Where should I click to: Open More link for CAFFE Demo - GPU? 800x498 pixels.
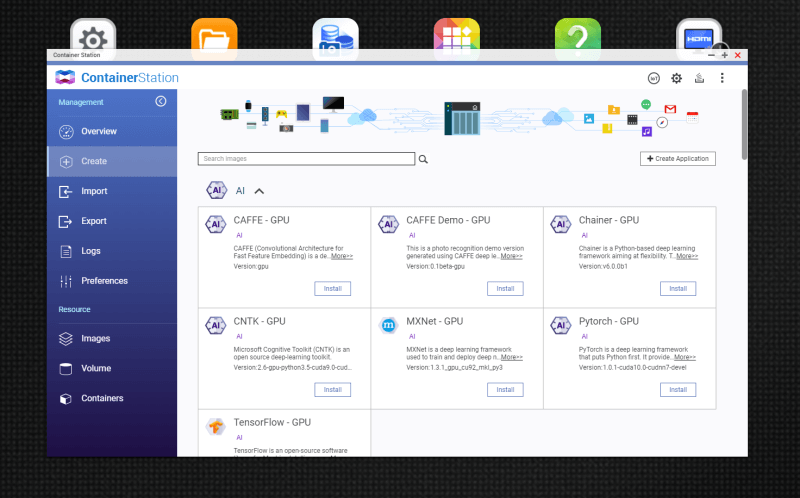click(511, 256)
